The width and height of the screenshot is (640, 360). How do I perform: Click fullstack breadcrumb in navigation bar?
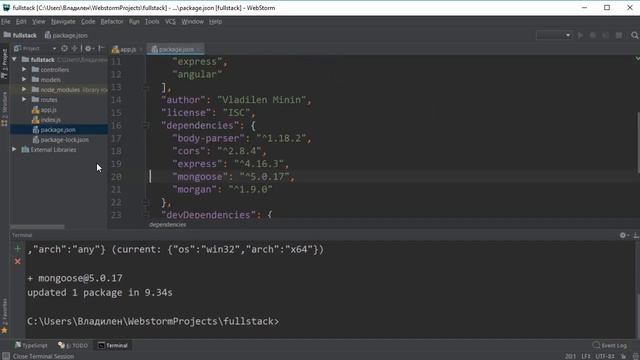tap(20, 36)
